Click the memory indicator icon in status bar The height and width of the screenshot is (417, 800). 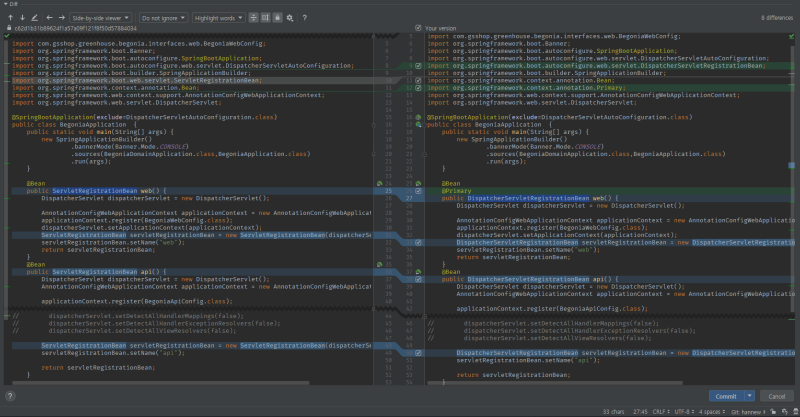795,411
